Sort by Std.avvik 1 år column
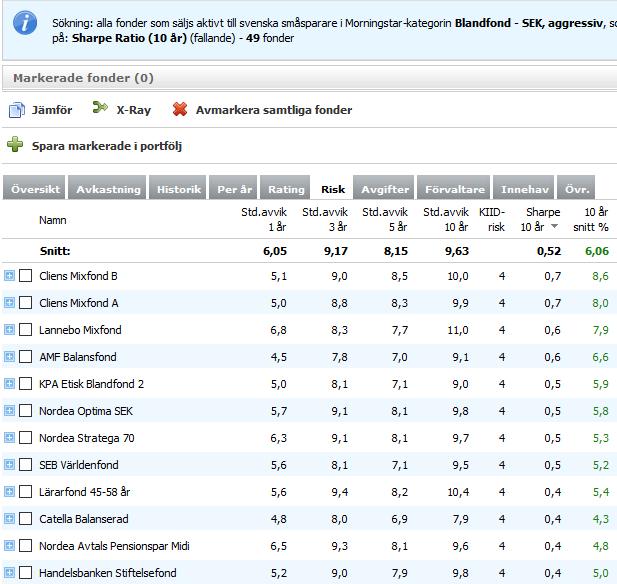This screenshot has width=617, height=584. coord(264,219)
